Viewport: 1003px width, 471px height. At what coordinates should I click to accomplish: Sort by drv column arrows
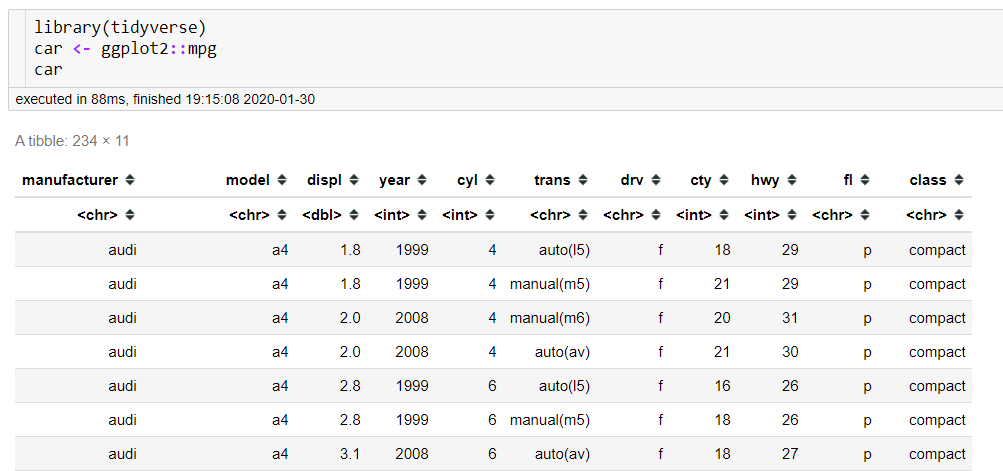(657, 181)
